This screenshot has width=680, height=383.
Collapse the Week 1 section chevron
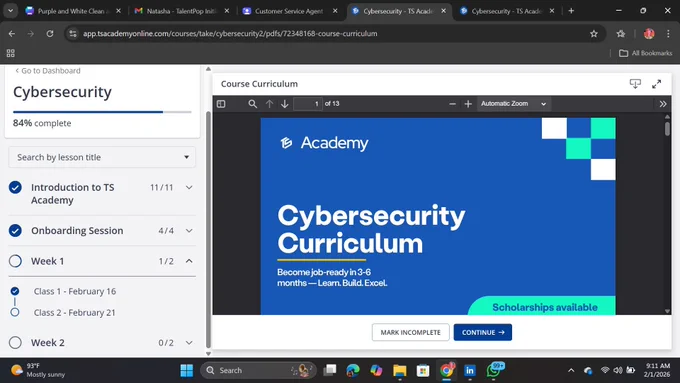click(189, 261)
